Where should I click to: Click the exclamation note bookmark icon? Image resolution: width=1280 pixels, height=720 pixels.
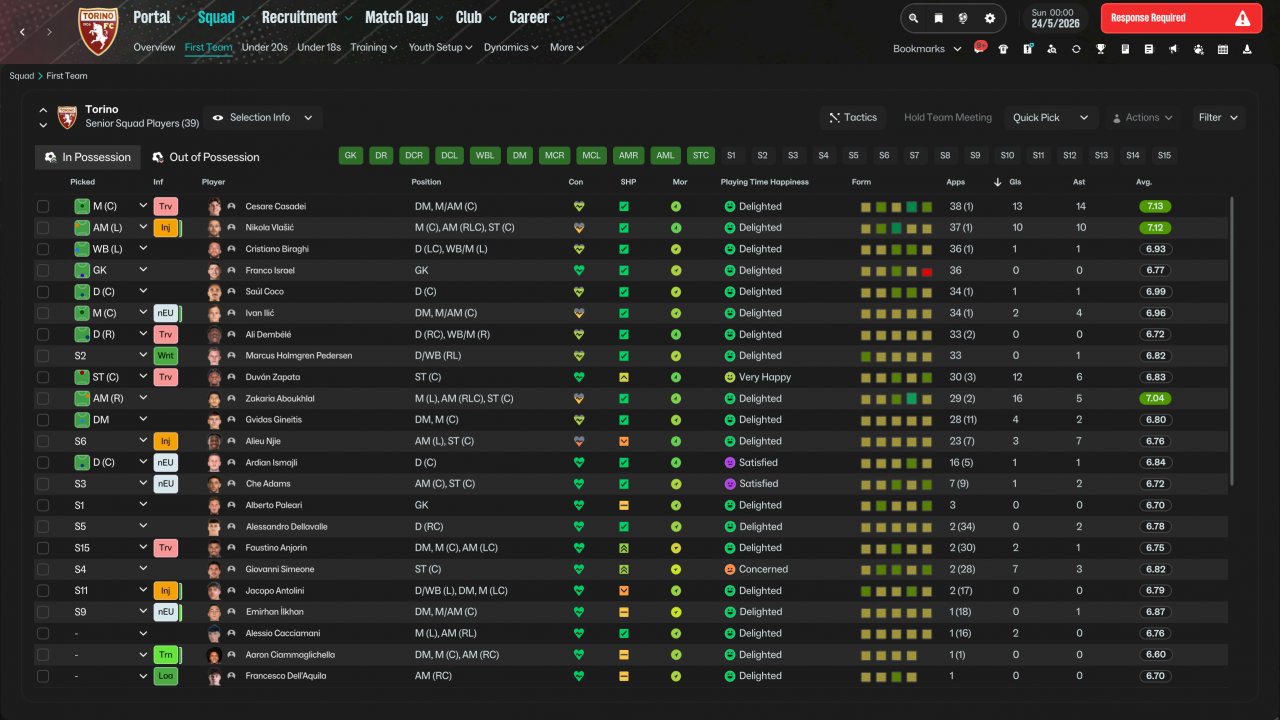pyautogui.click(x=1028, y=49)
